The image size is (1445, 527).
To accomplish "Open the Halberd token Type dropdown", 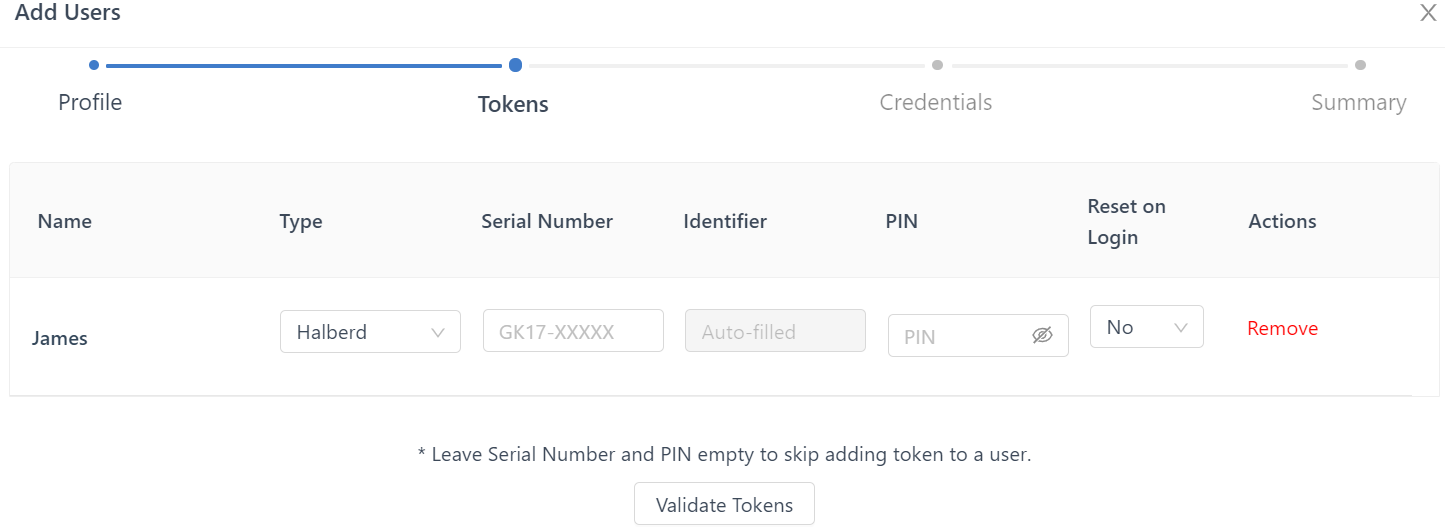I will coord(370,332).
